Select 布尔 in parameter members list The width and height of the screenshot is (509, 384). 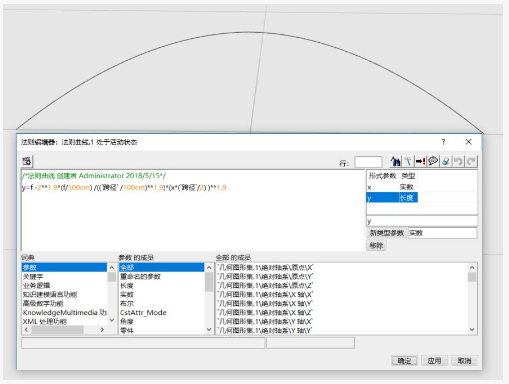[127, 304]
